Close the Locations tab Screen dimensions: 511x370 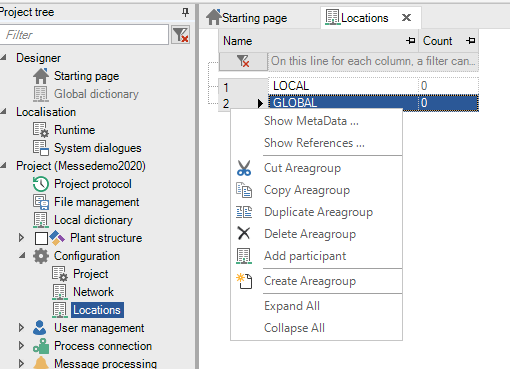coord(406,17)
